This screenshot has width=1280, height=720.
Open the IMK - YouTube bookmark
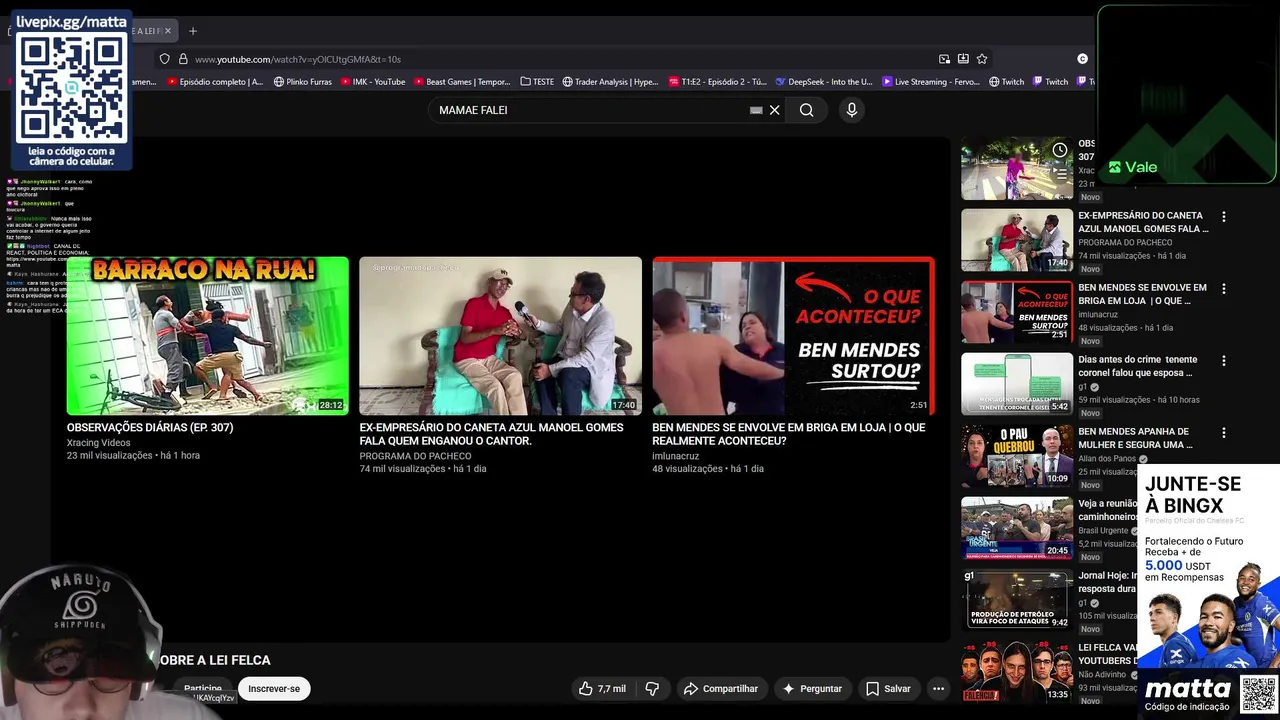pyautogui.click(x=373, y=82)
